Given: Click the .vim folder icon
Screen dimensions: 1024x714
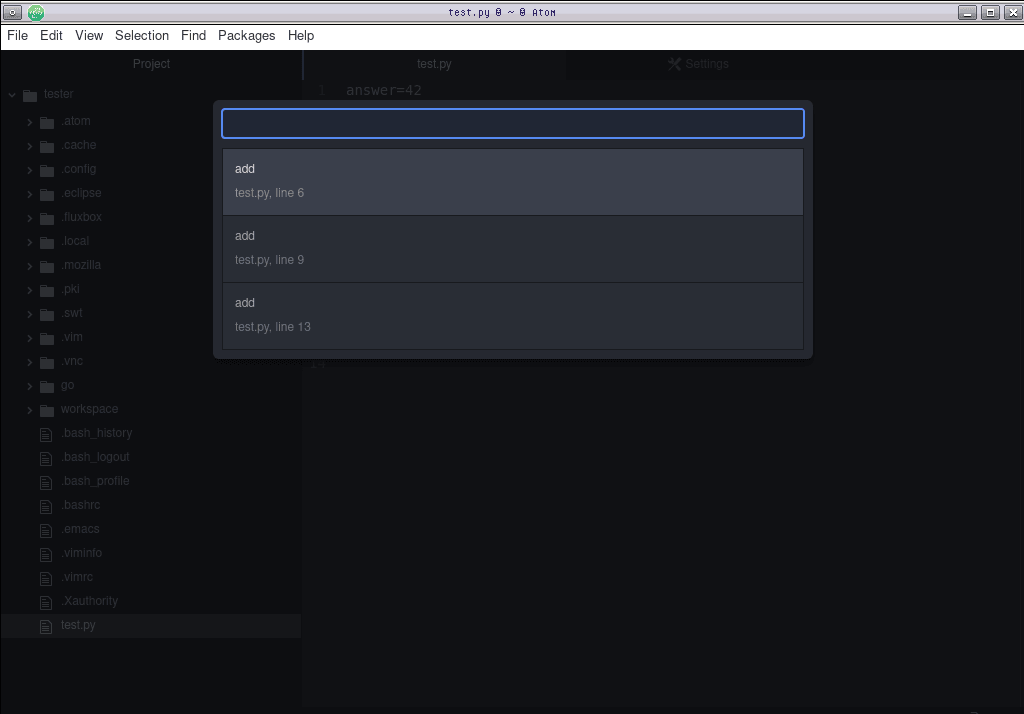Looking at the screenshot, I should (x=47, y=338).
